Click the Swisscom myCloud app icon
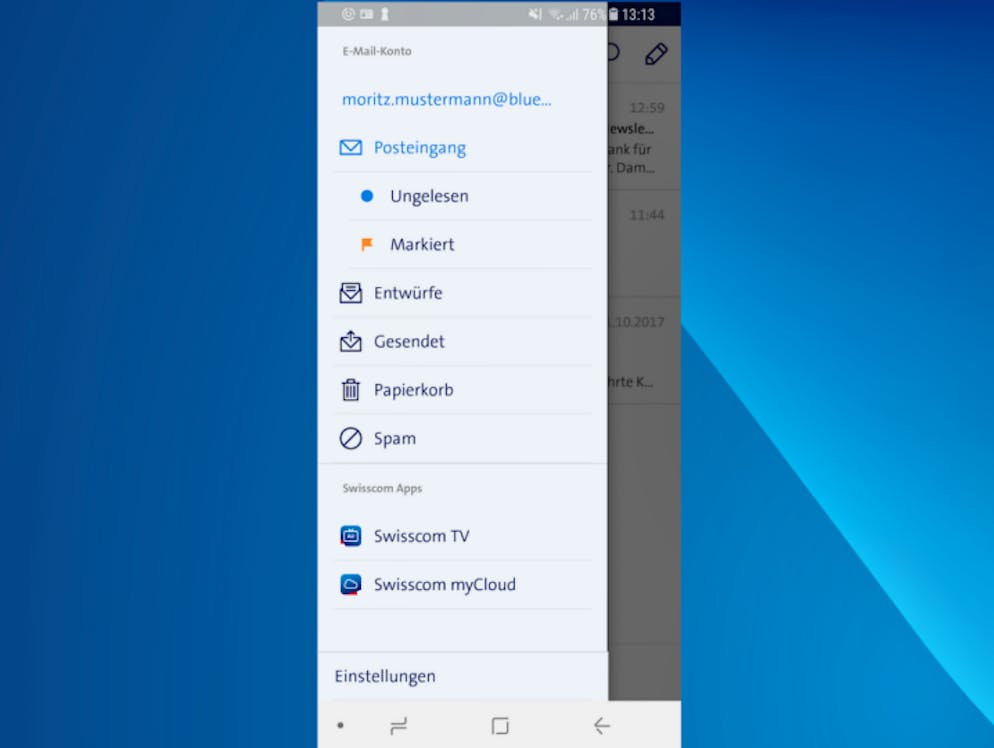This screenshot has width=994, height=748. pos(351,584)
